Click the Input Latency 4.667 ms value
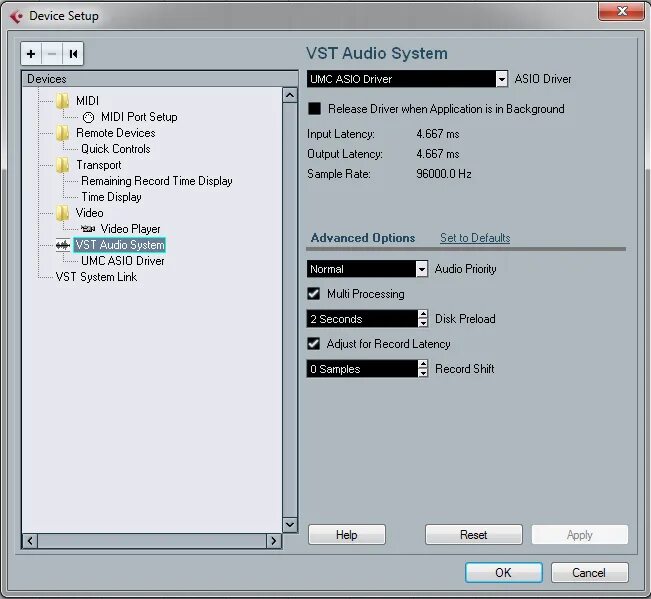Image resolution: width=651 pixels, height=599 pixels. 438,134
